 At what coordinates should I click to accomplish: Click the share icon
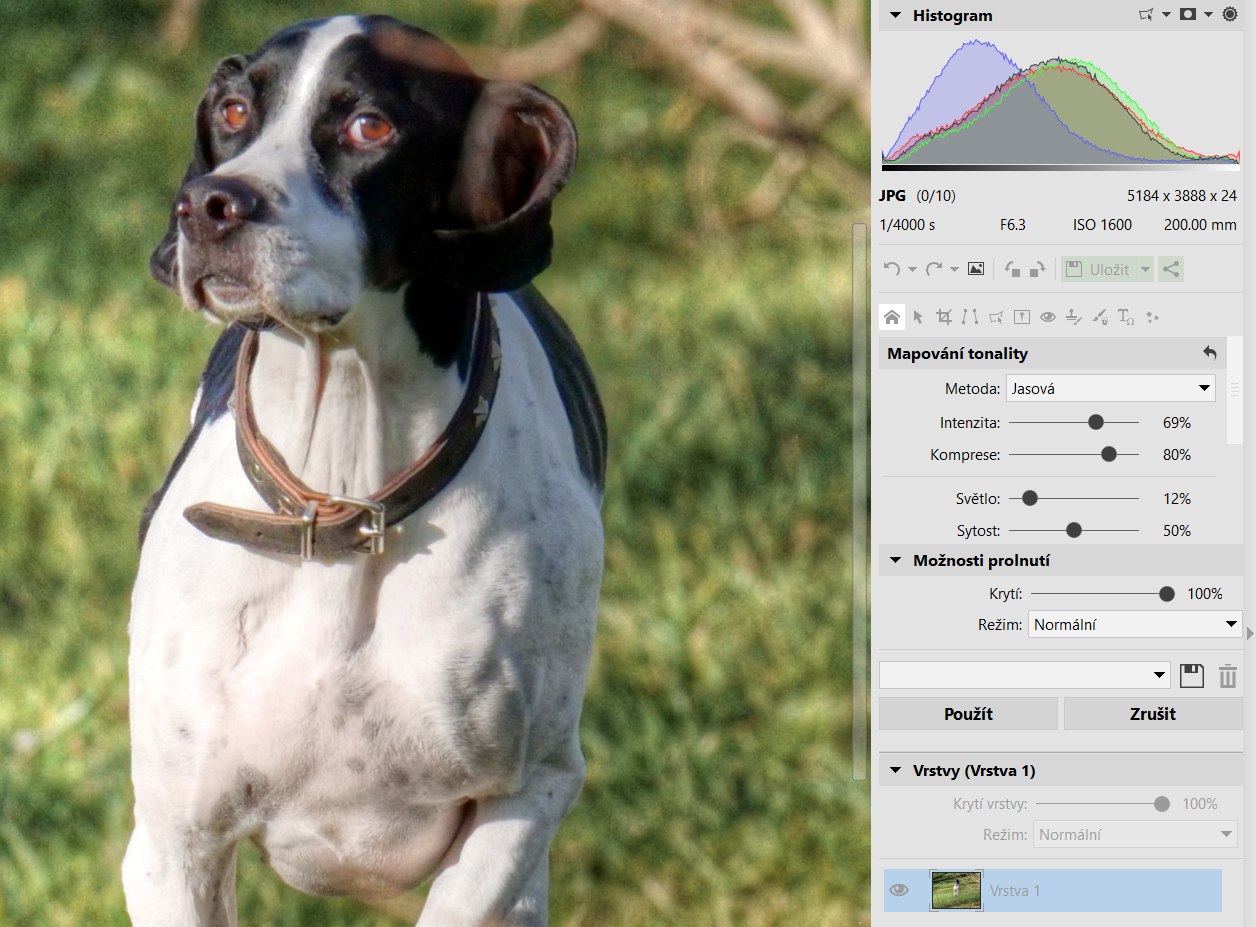(1171, 269)
